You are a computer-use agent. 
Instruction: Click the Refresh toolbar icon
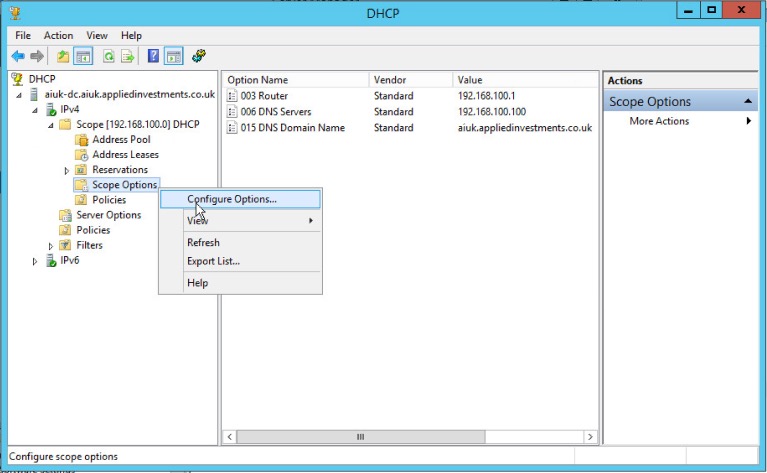[x=108, y=56]
